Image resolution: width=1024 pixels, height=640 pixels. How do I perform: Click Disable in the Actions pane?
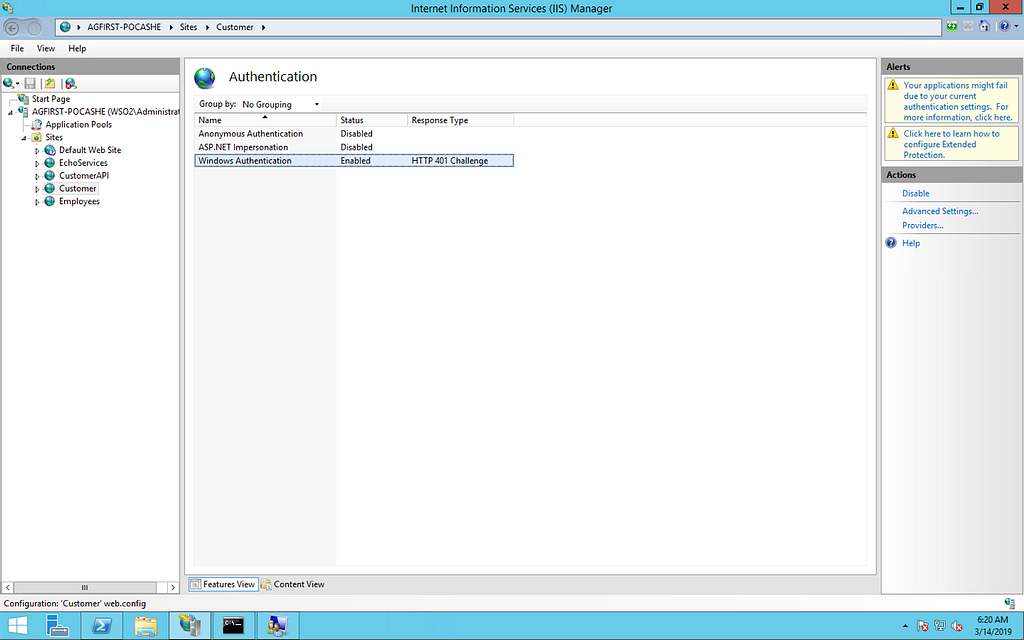916,193
